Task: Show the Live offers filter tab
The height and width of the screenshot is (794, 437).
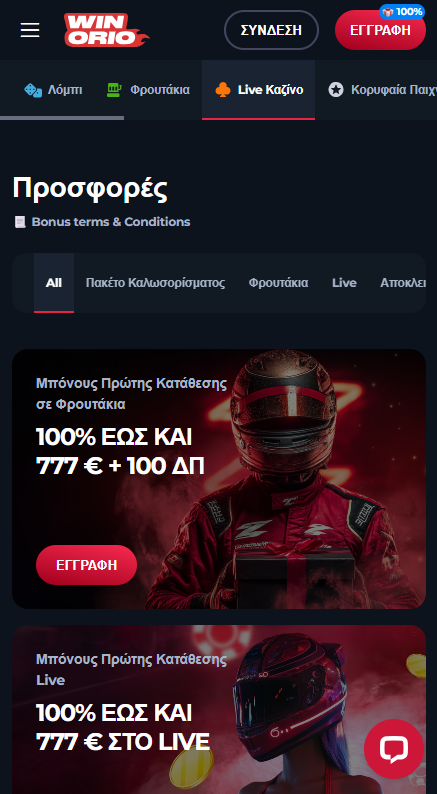Action: (344, 283)
